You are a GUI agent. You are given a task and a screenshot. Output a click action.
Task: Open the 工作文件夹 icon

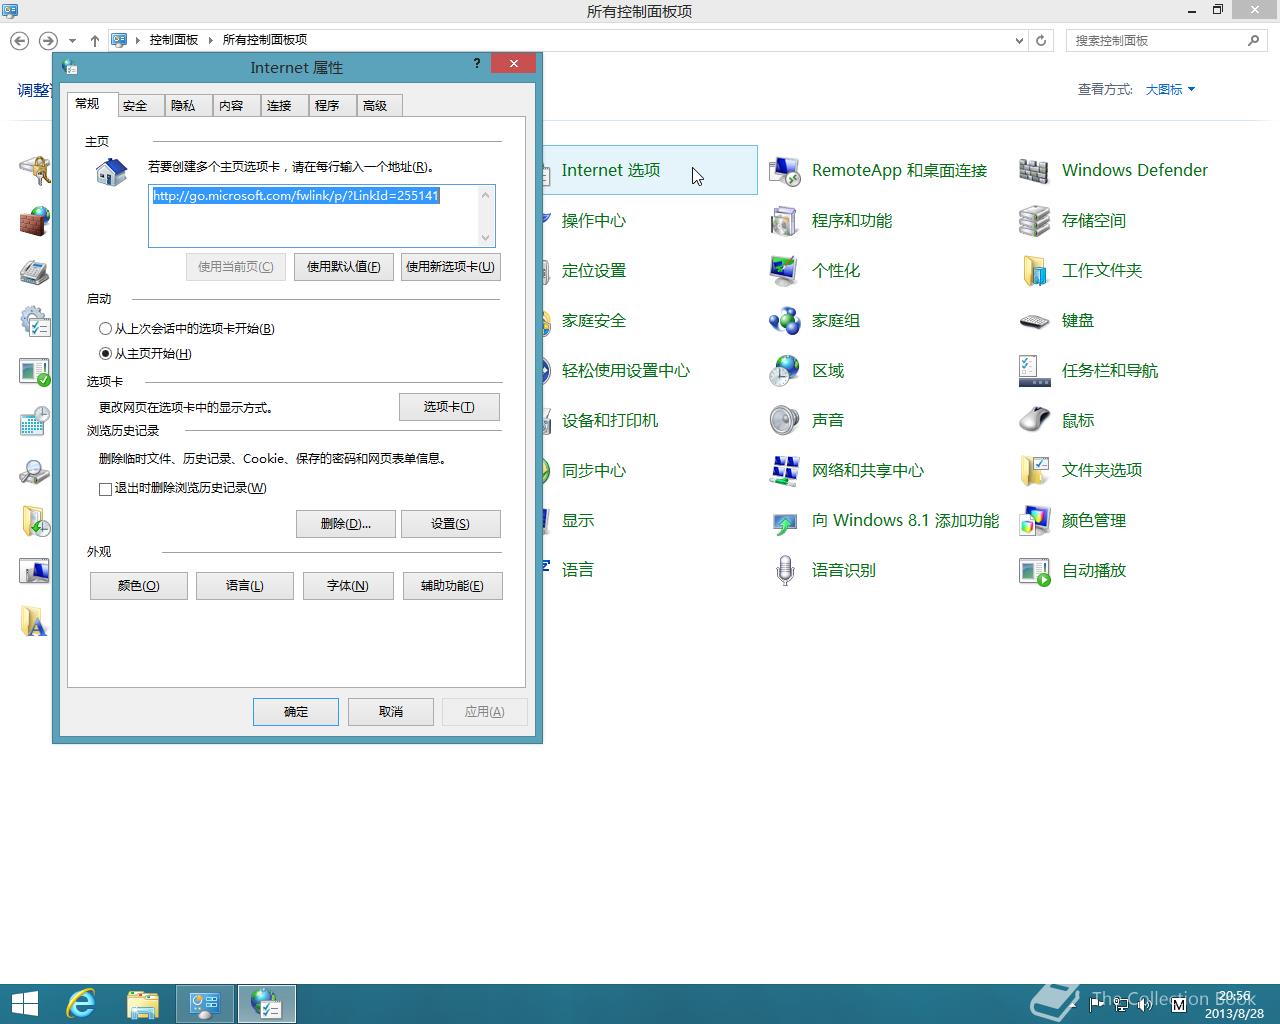[1034, 271]
